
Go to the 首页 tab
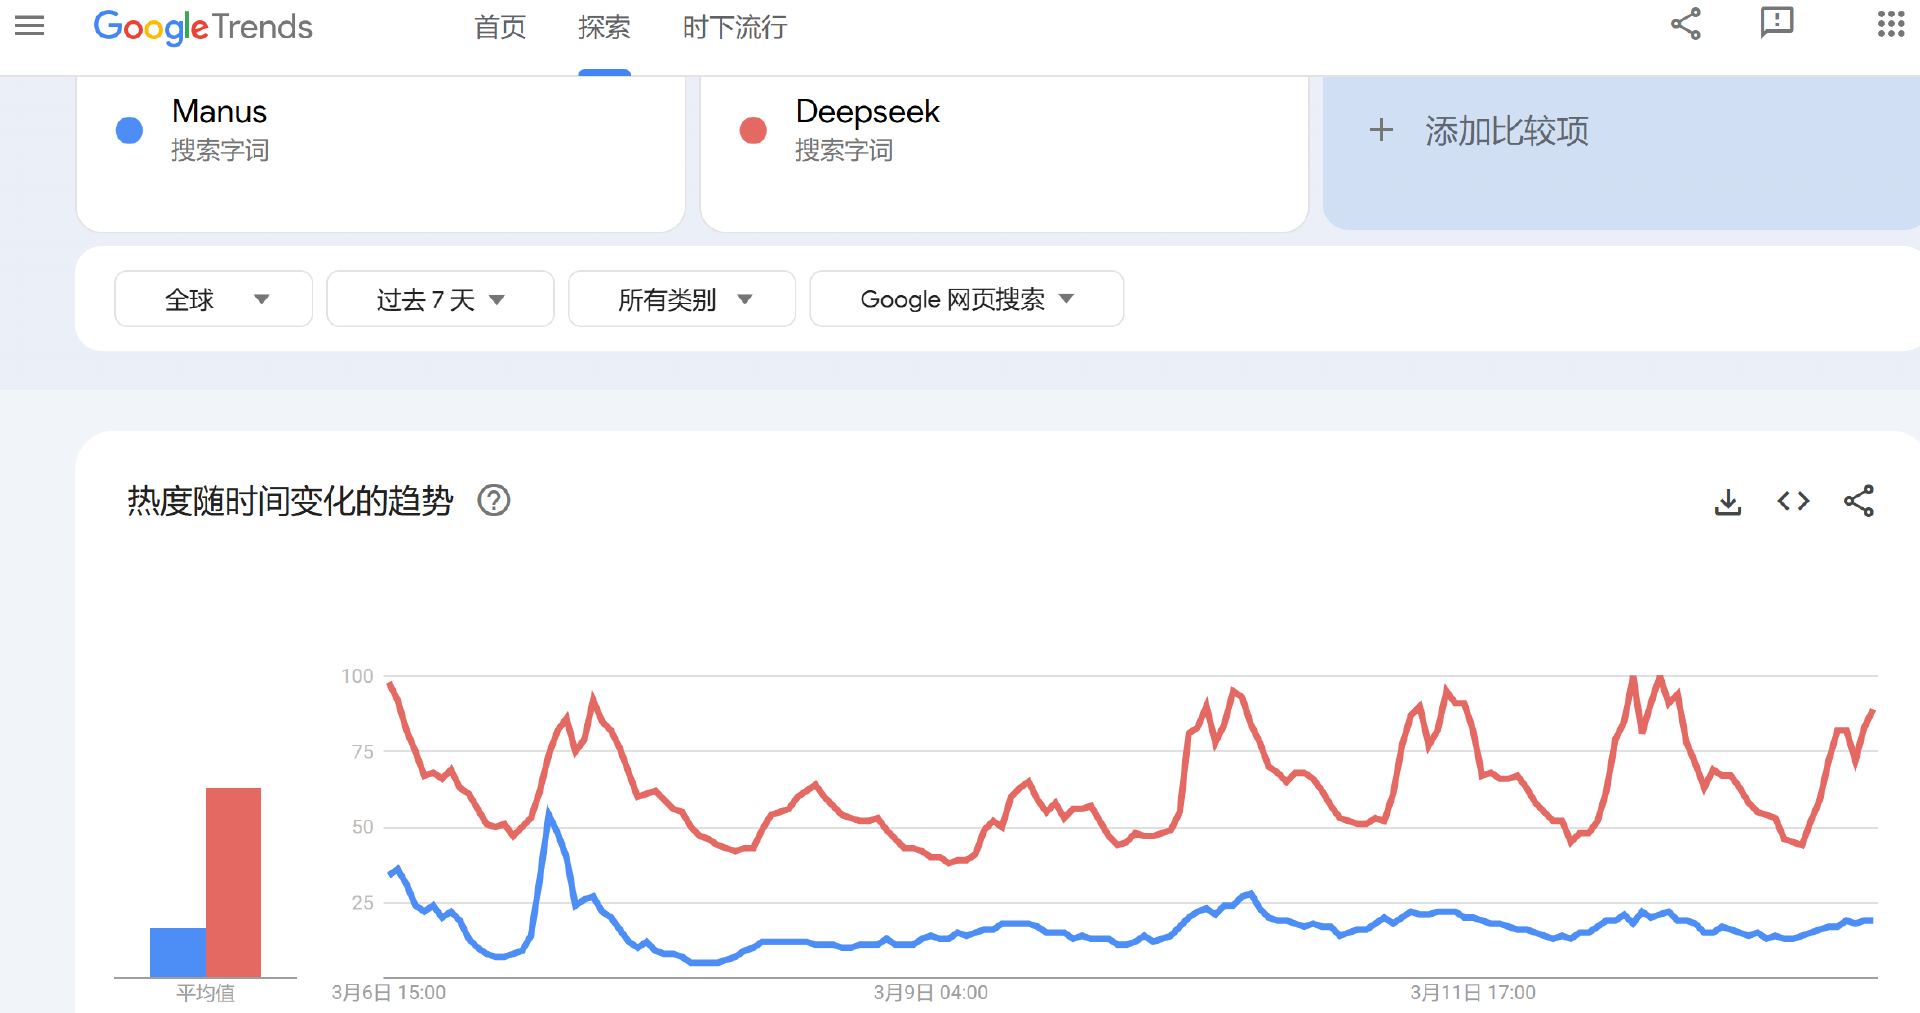(500, 27)
